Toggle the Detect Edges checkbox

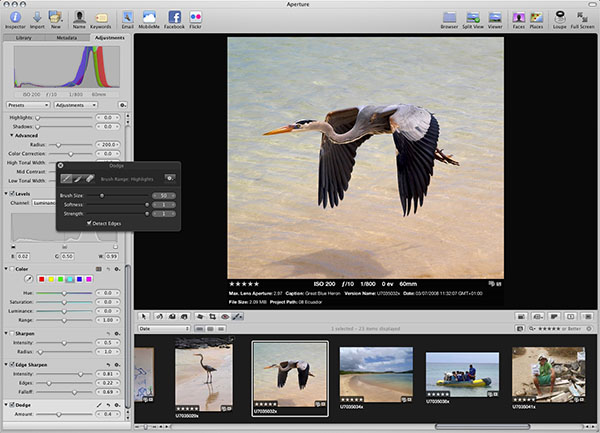[x=90, y=222]
